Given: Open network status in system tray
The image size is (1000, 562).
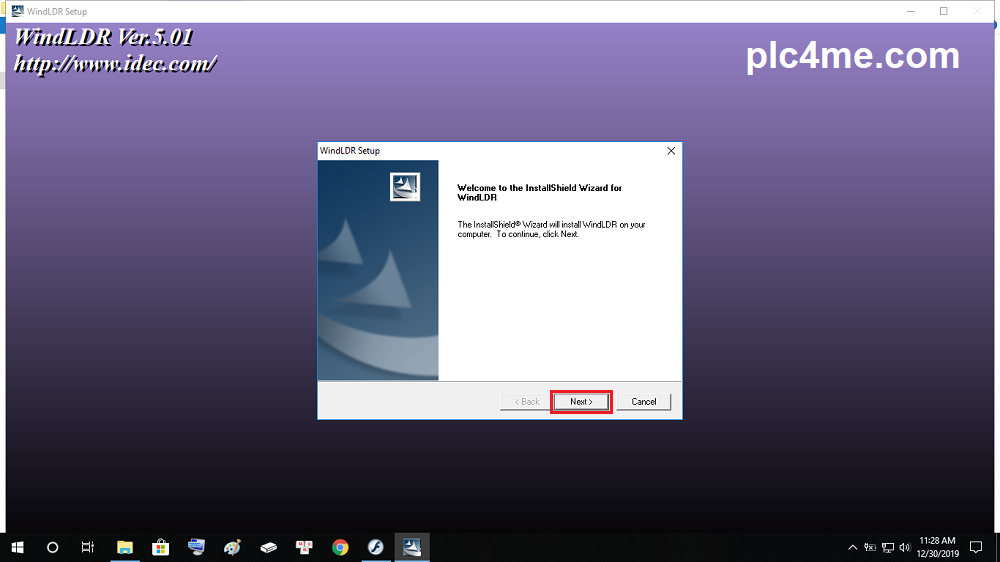Looking at the screenshot, I should (888, 547).
